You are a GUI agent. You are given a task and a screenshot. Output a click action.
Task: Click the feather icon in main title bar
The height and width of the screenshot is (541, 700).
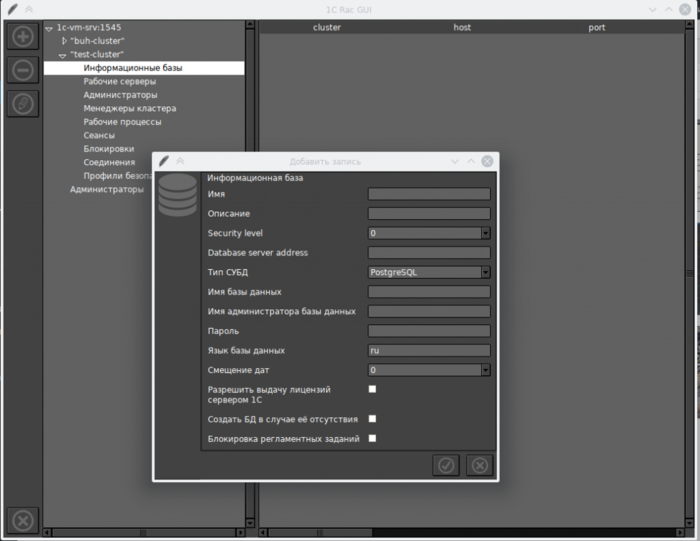13,9
